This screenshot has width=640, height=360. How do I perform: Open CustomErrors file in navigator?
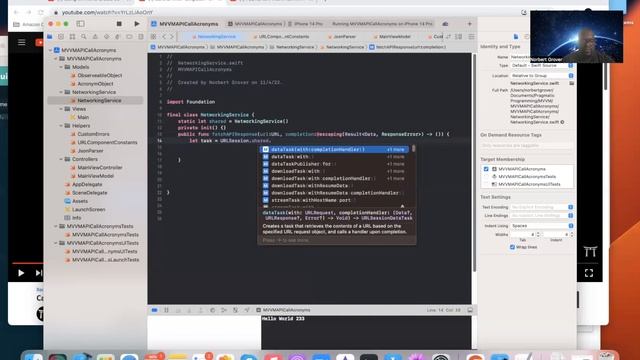(93, 134)
